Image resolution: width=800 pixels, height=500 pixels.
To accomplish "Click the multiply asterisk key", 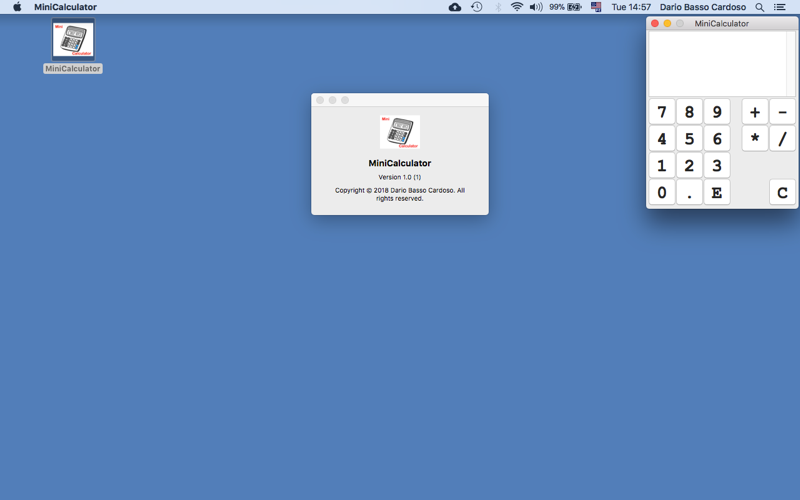I will coord(755,139).
